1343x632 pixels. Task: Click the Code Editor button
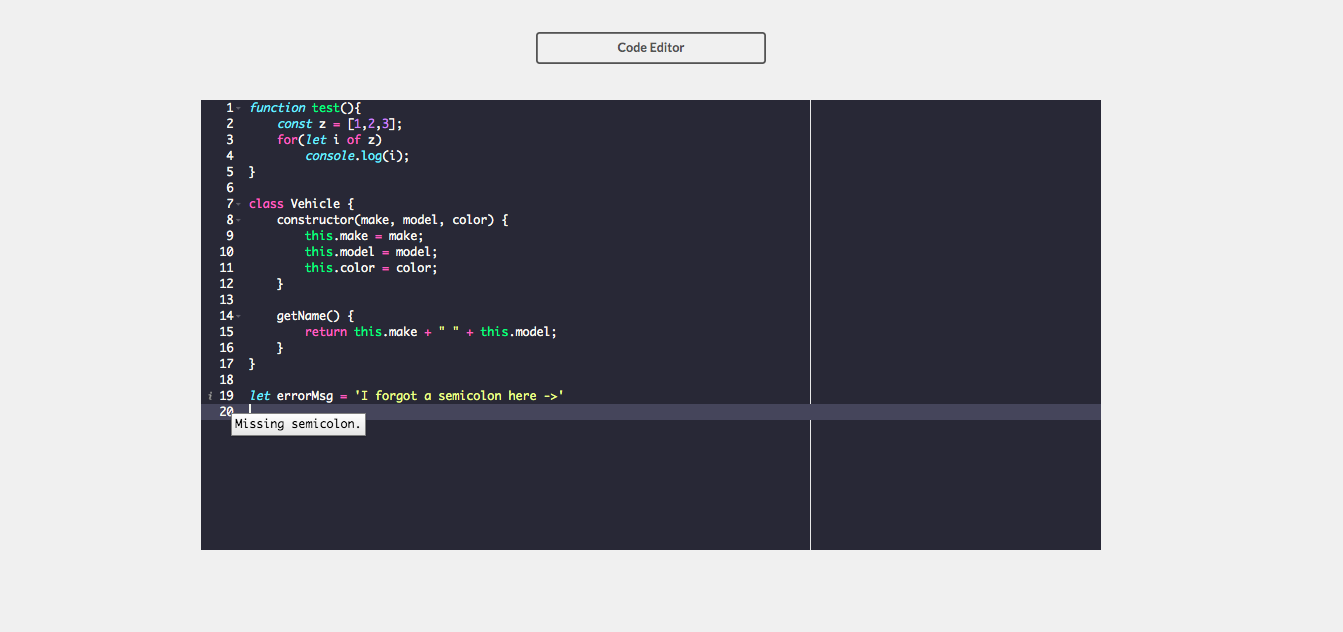(651, 48)
